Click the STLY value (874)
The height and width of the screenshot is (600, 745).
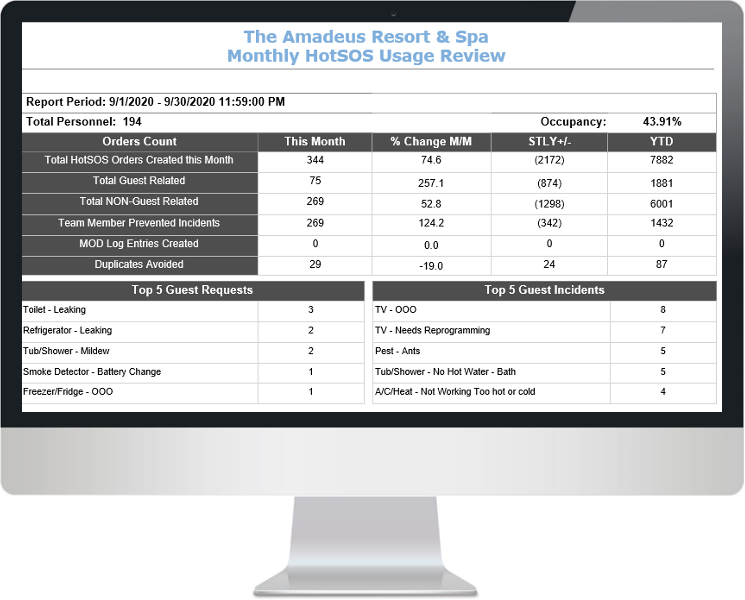point(549,183)
